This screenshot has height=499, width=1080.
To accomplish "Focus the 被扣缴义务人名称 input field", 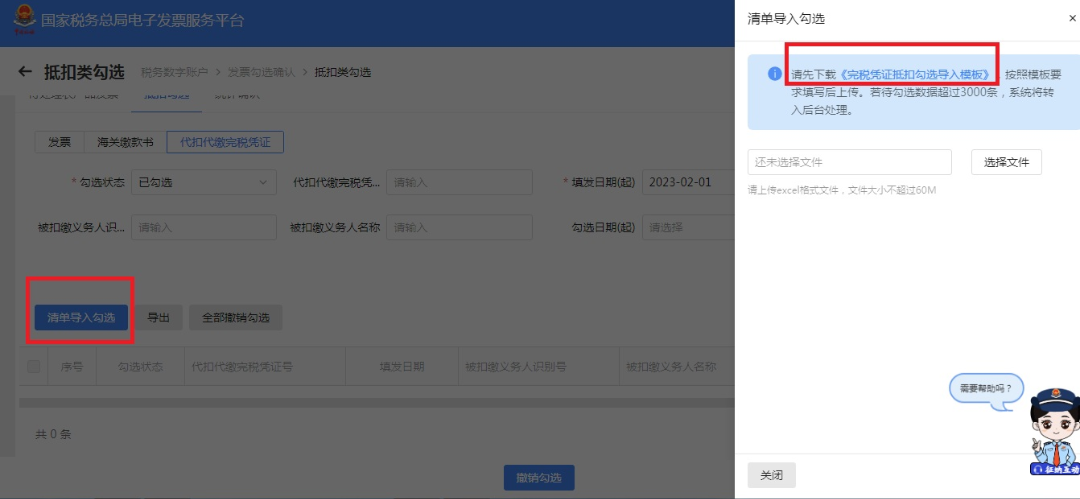I will click(459, 227).
